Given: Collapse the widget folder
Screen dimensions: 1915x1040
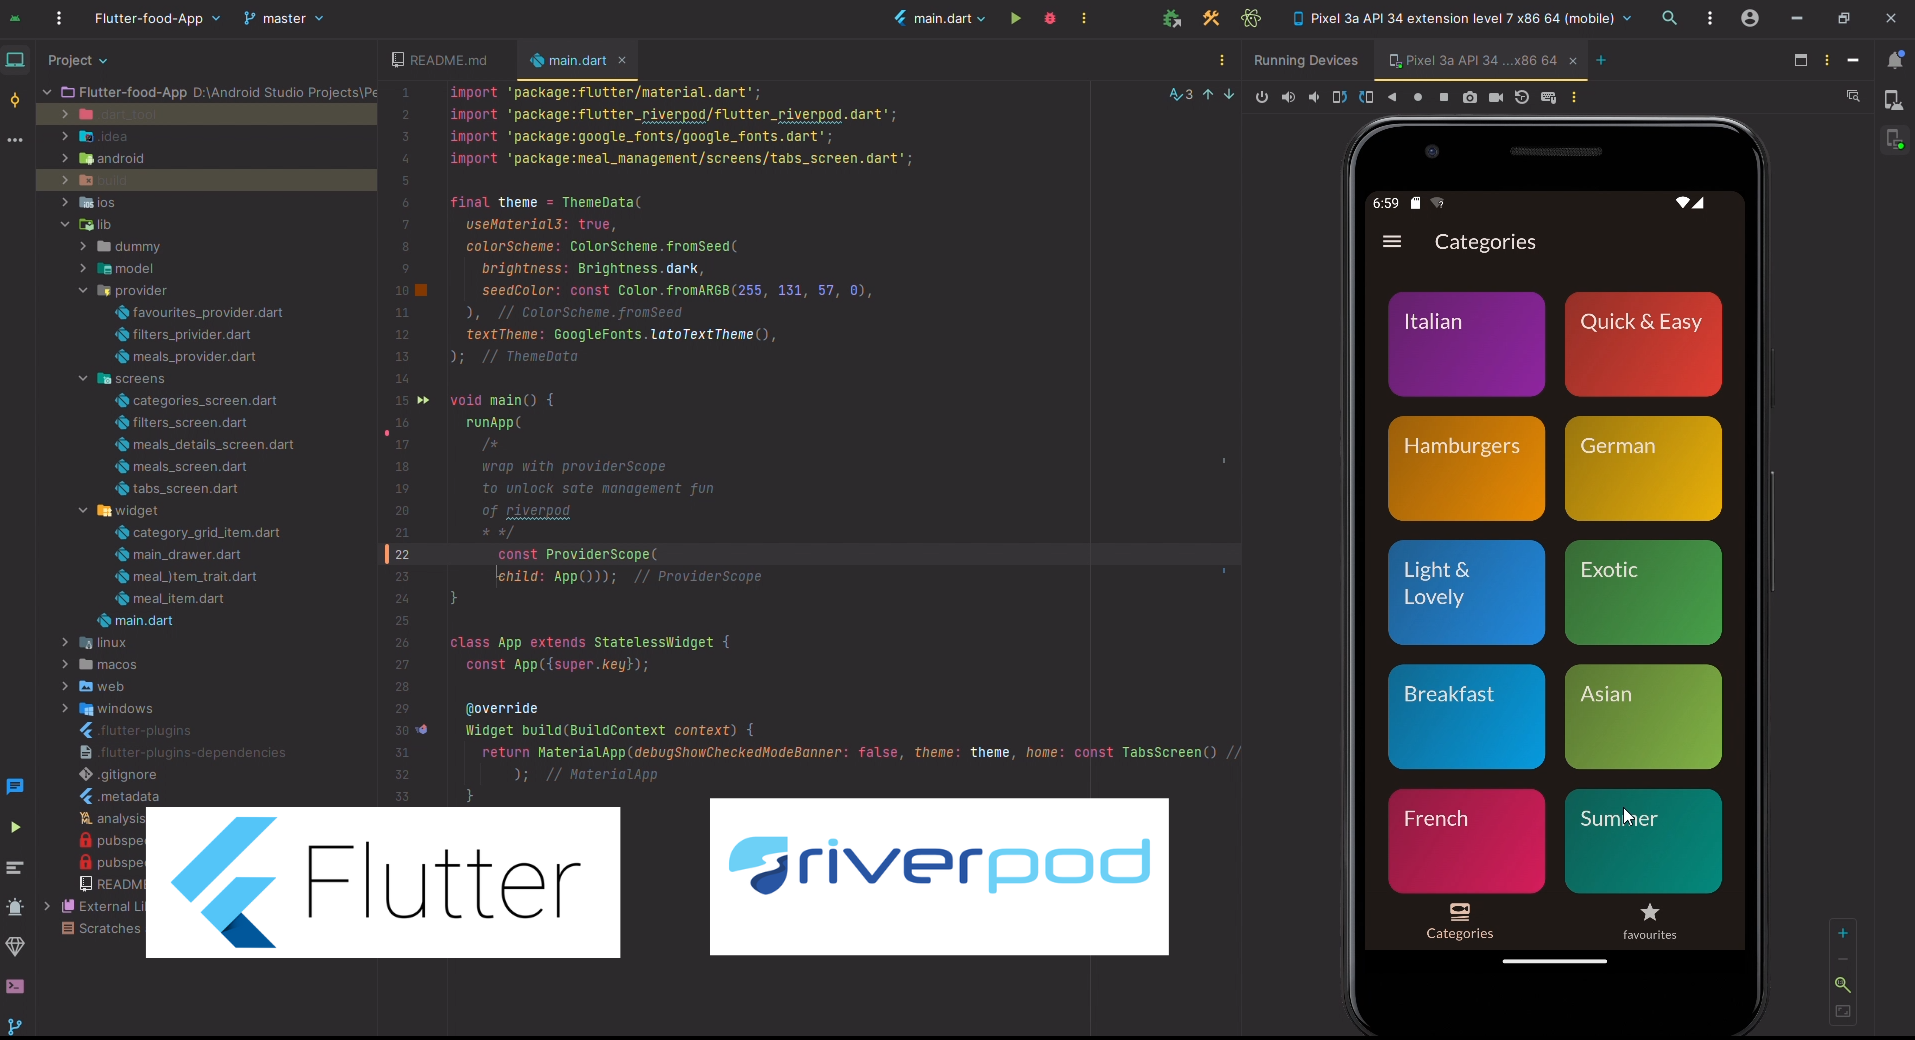Looking at the screenshot, I should coord(83,510).
